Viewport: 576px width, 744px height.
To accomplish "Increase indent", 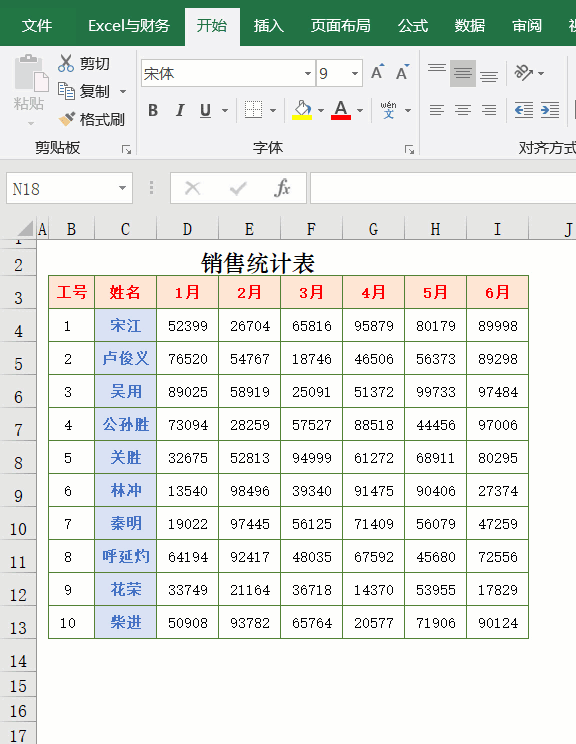I will click(x=550, y=110).
